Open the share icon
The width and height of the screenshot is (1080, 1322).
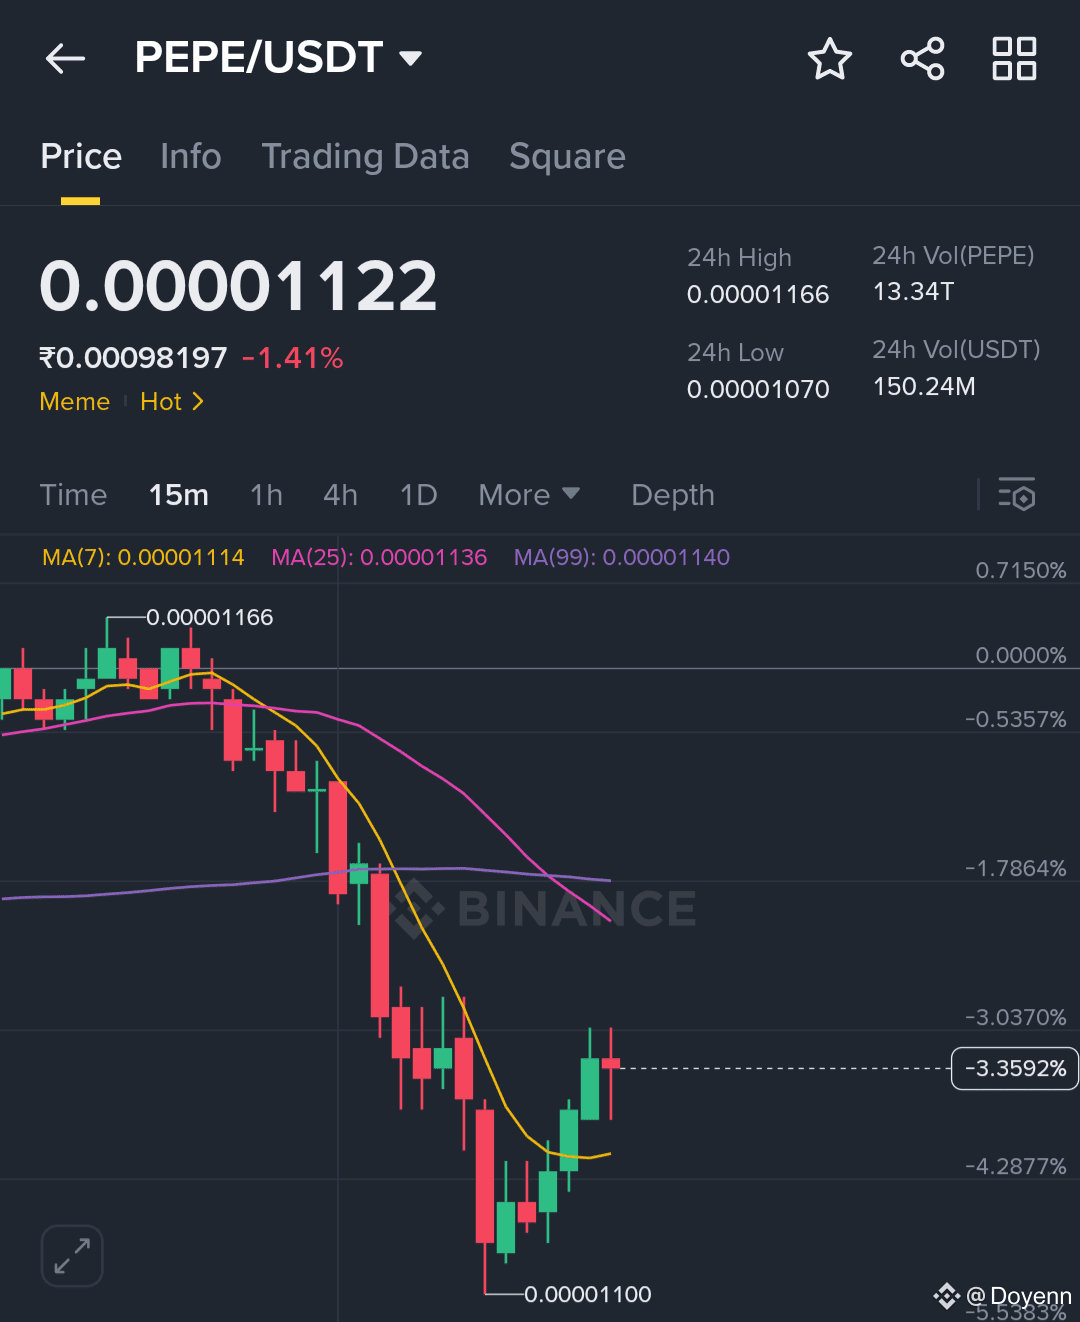922,58
